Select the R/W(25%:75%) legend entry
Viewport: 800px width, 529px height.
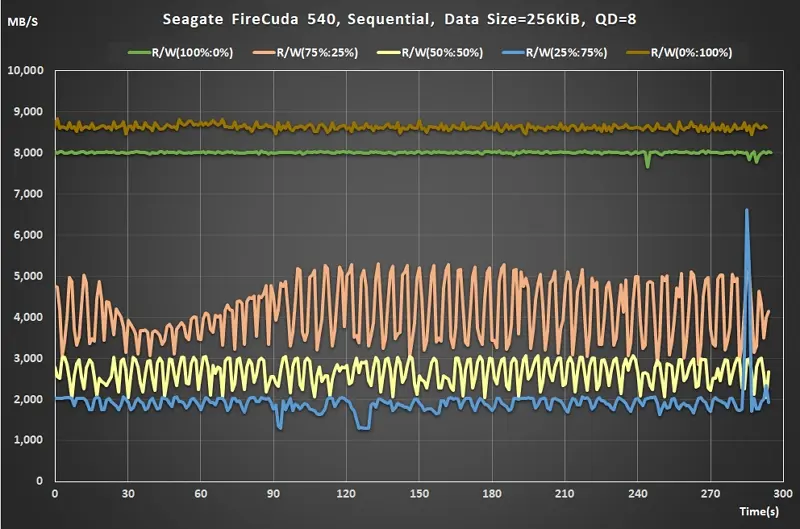555,53
